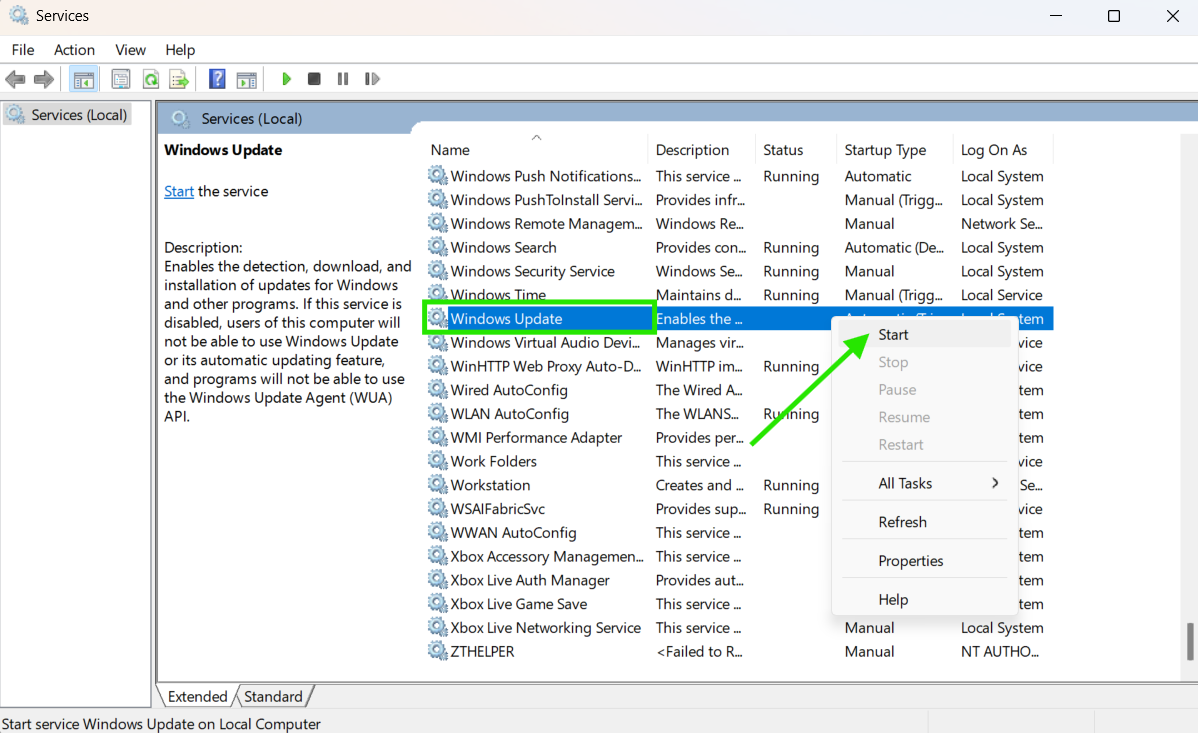1198x733 pixels.
Task: Sort services by the Name column header
Action: coord(536,150)
